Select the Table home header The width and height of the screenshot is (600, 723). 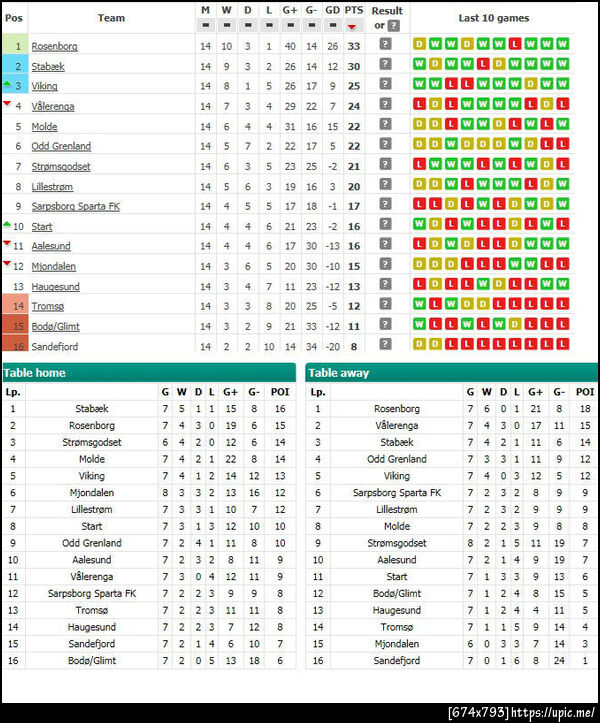tap(150, 373)
